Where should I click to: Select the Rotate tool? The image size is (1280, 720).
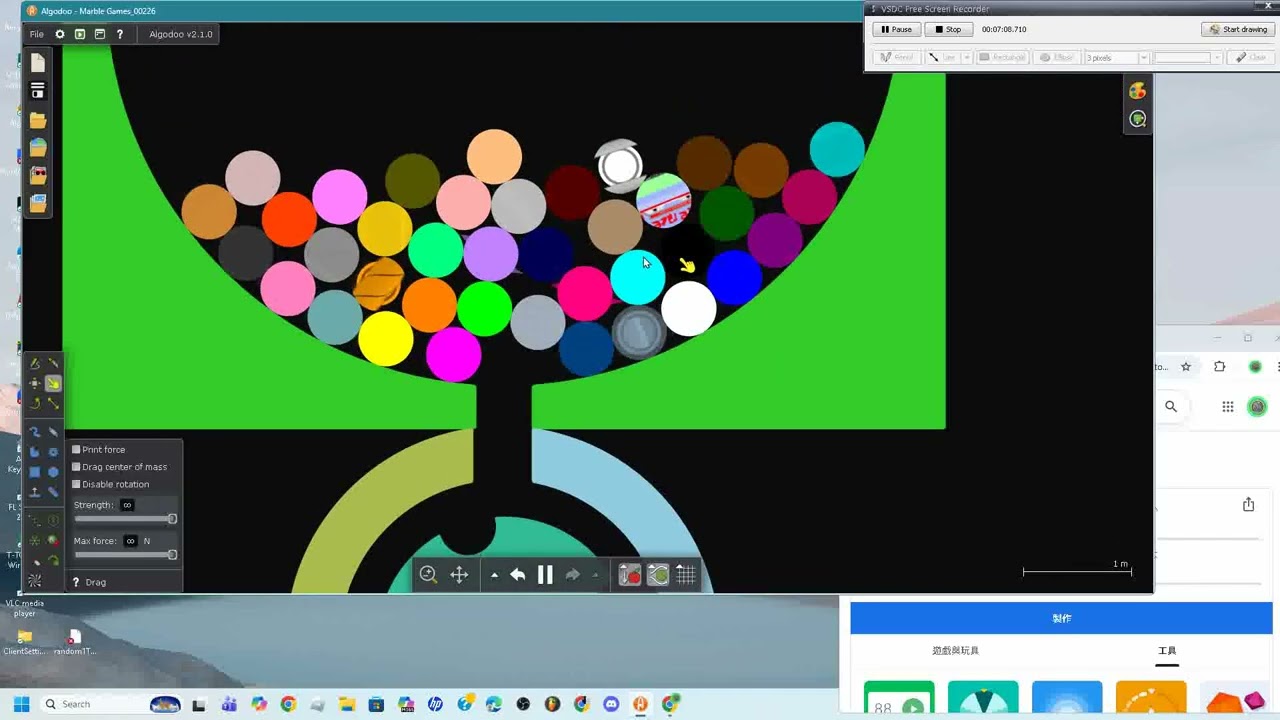(x=35, y=403)
